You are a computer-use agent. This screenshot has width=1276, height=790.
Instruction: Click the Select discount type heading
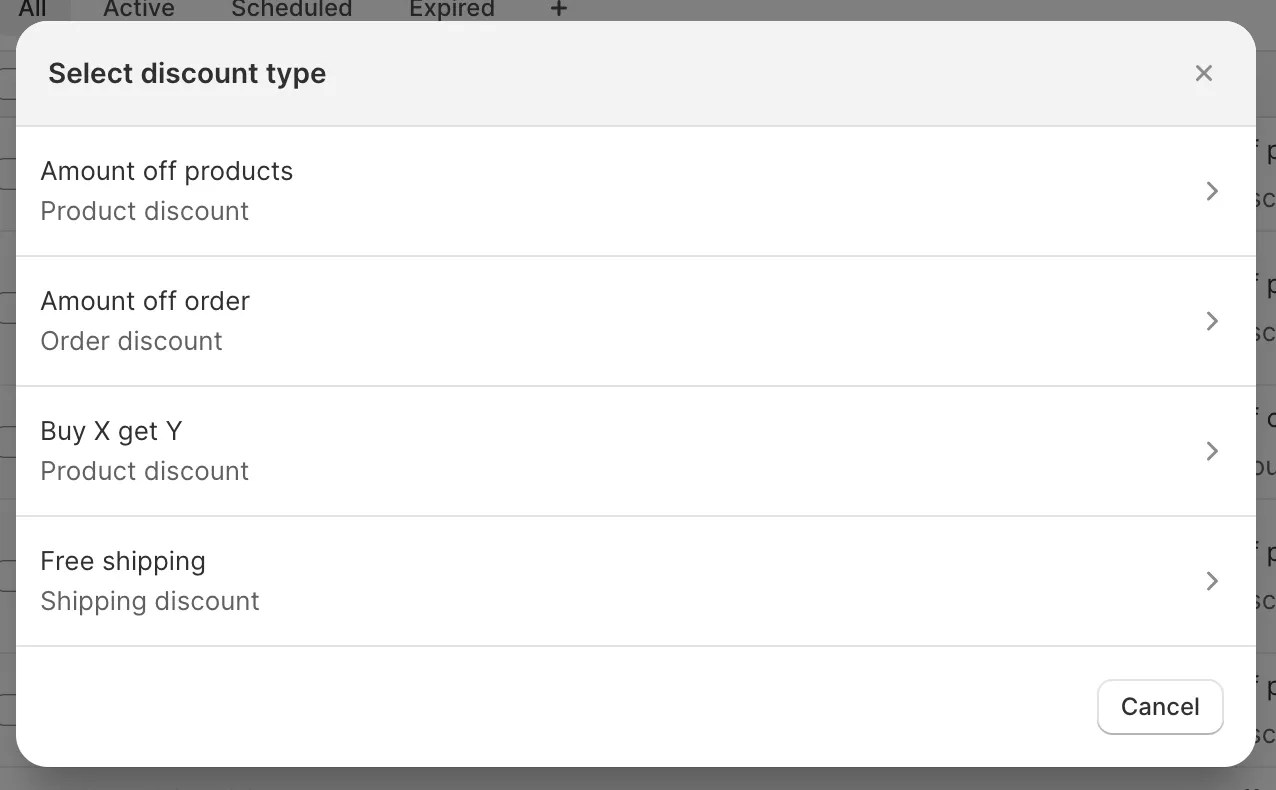pyautogui.click(x=187, y=73)
